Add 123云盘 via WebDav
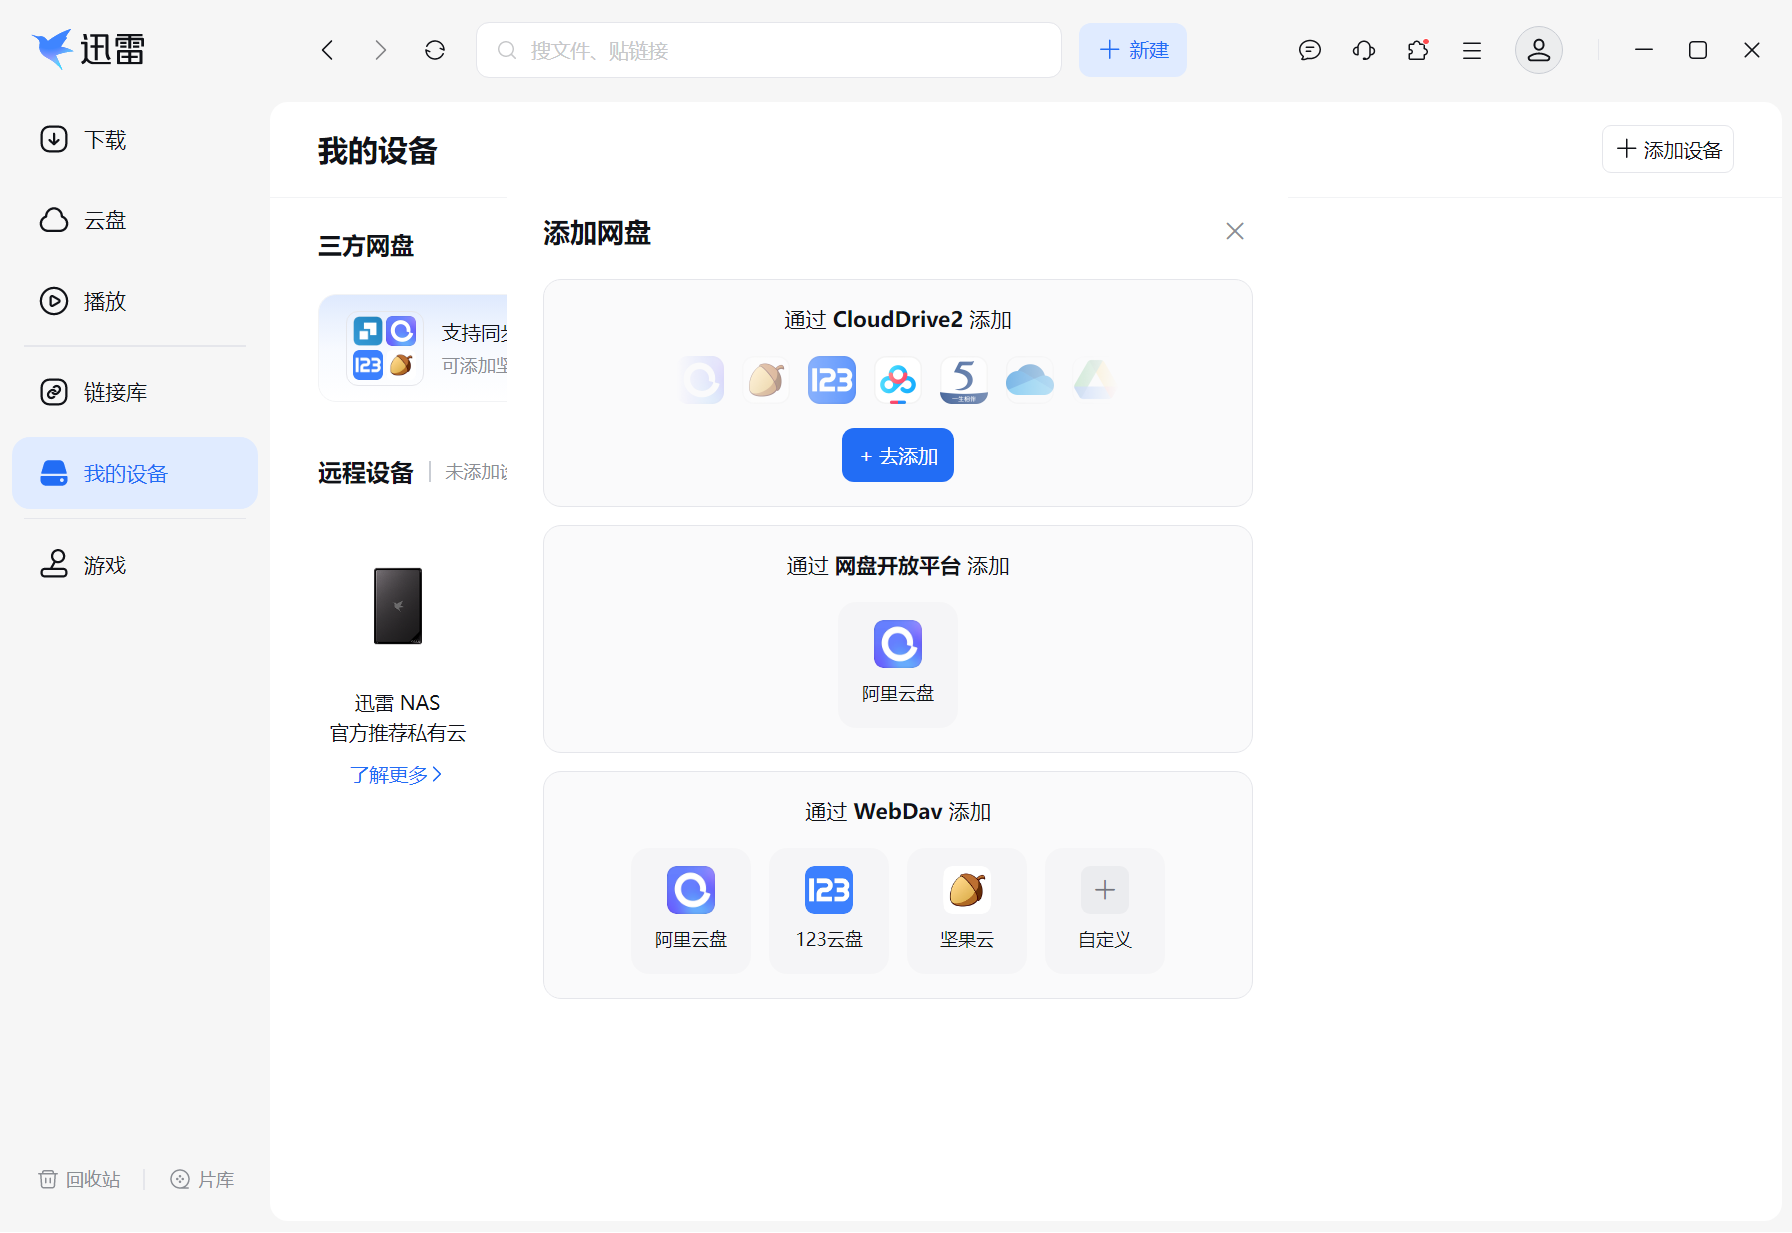The image size is (1792, 1233). click(x=829, y=910)
